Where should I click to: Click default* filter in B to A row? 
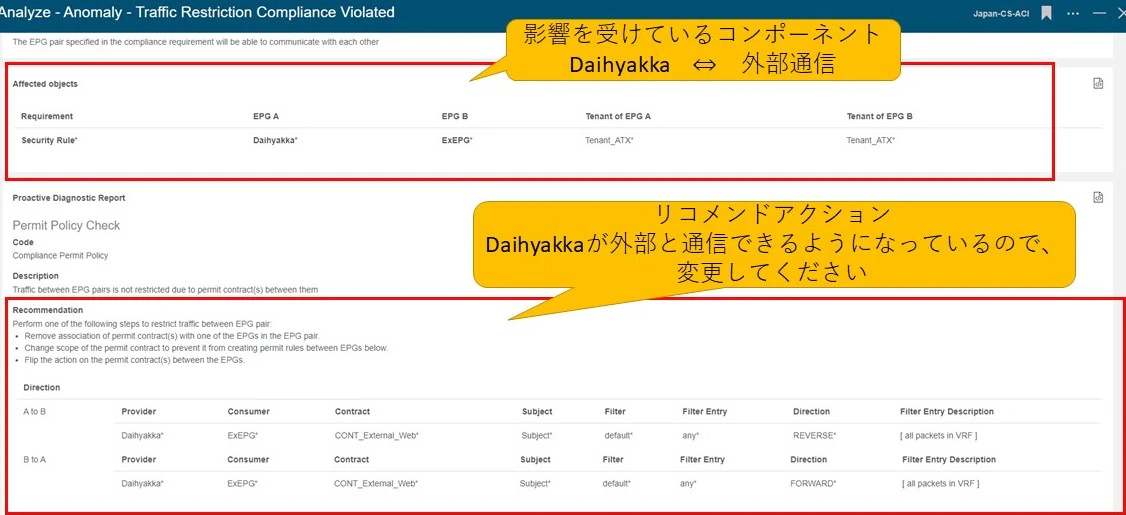click(x=616, y=483)
